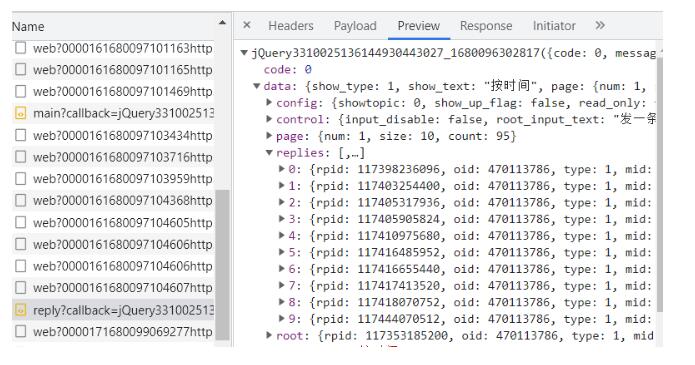Tick checkbox for web?0000161680097104605http
This screenshot has width=695, height=365.
coord(20,222)
